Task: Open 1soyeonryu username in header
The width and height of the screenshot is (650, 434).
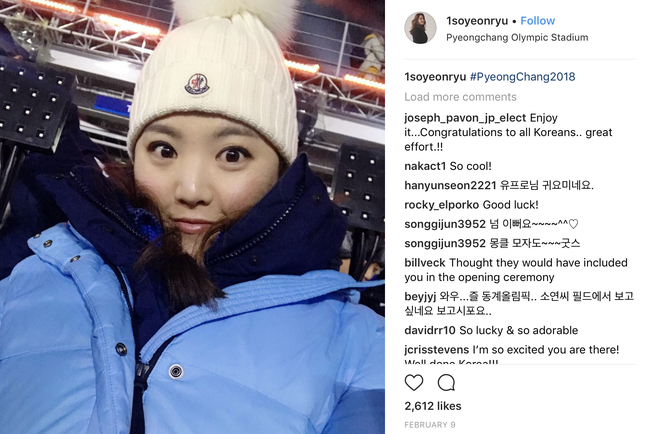Action: click(477, 21)
